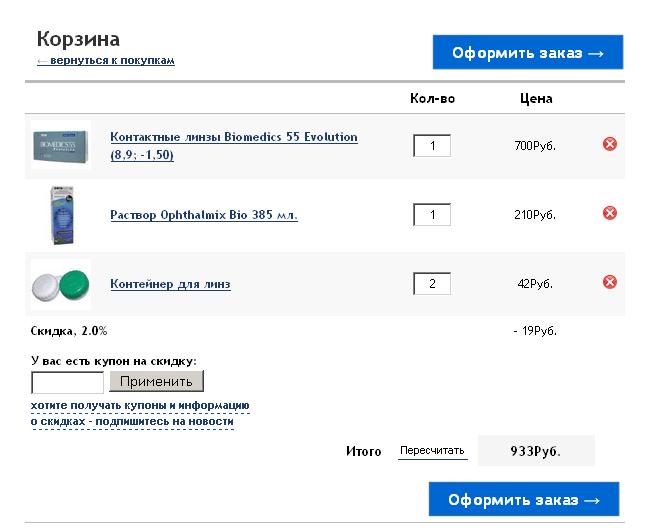Click the coupon code input field
This screenshot has width=669, height=528.
pyautogui.click(x=67, y=382)
